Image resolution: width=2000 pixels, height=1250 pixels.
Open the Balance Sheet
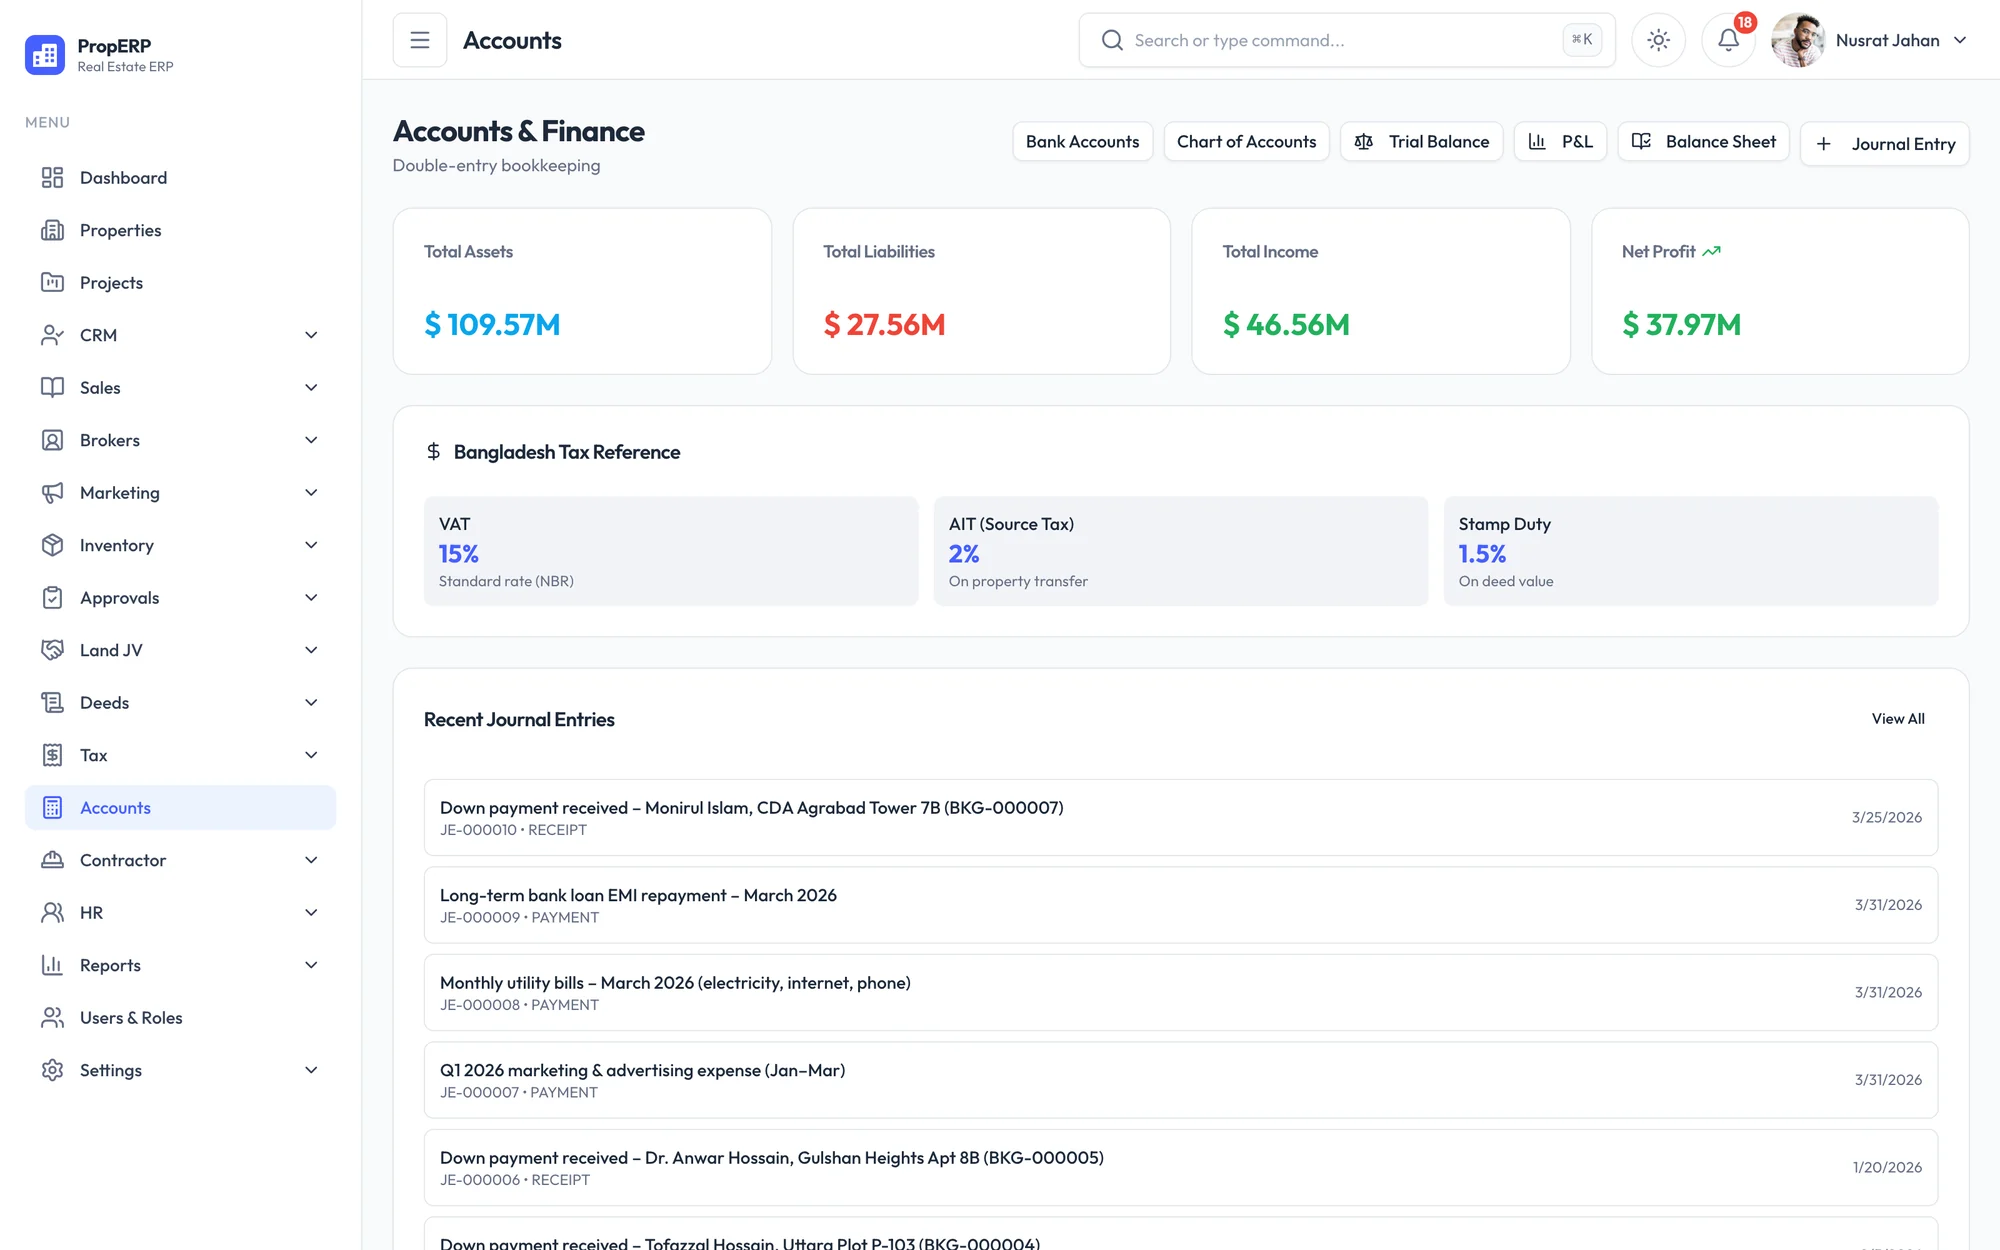coord(1703,142)
